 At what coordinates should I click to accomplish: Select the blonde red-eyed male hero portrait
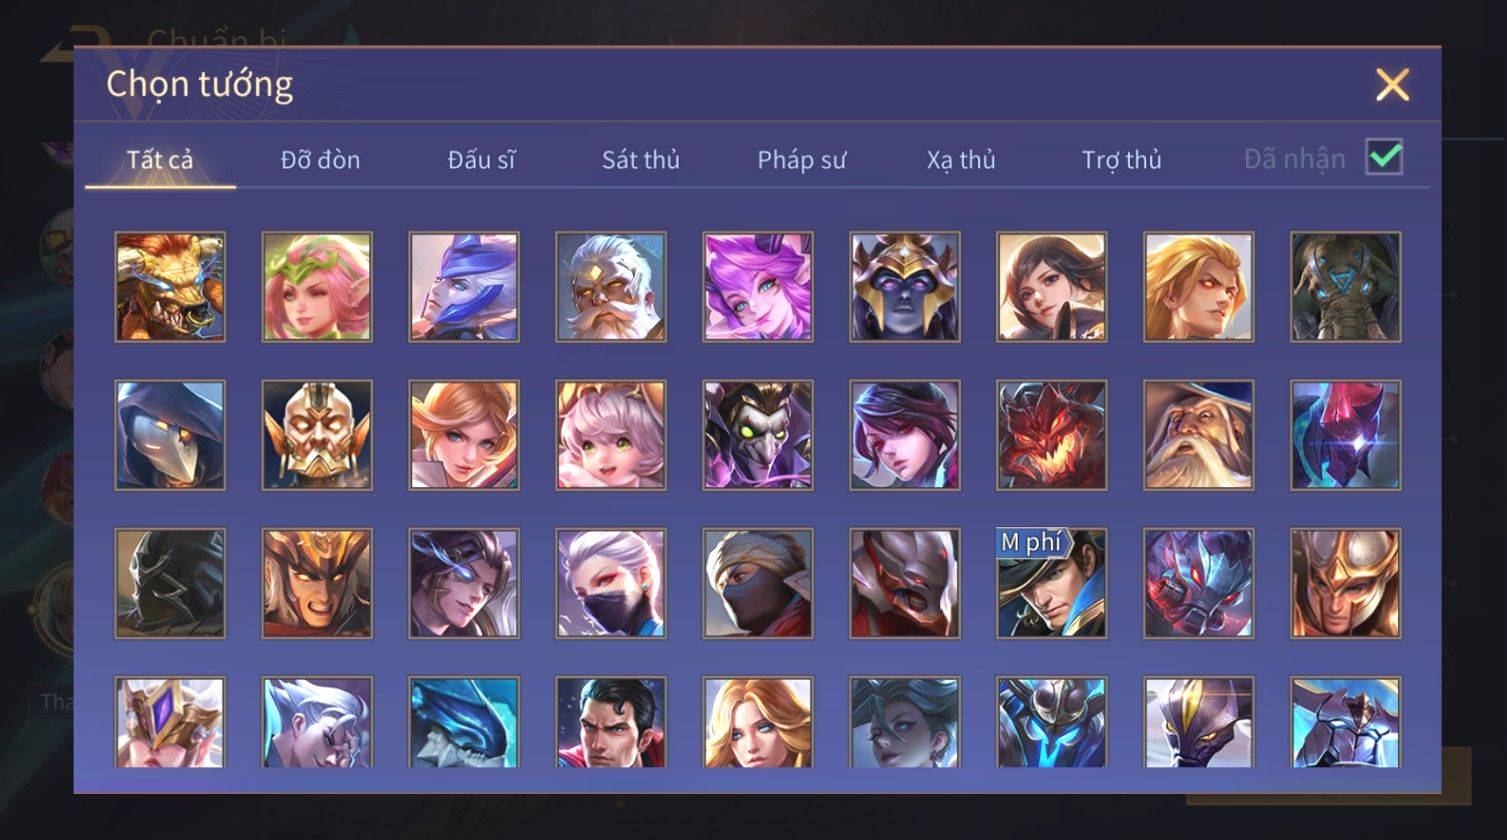click(x=1199, y=287)
